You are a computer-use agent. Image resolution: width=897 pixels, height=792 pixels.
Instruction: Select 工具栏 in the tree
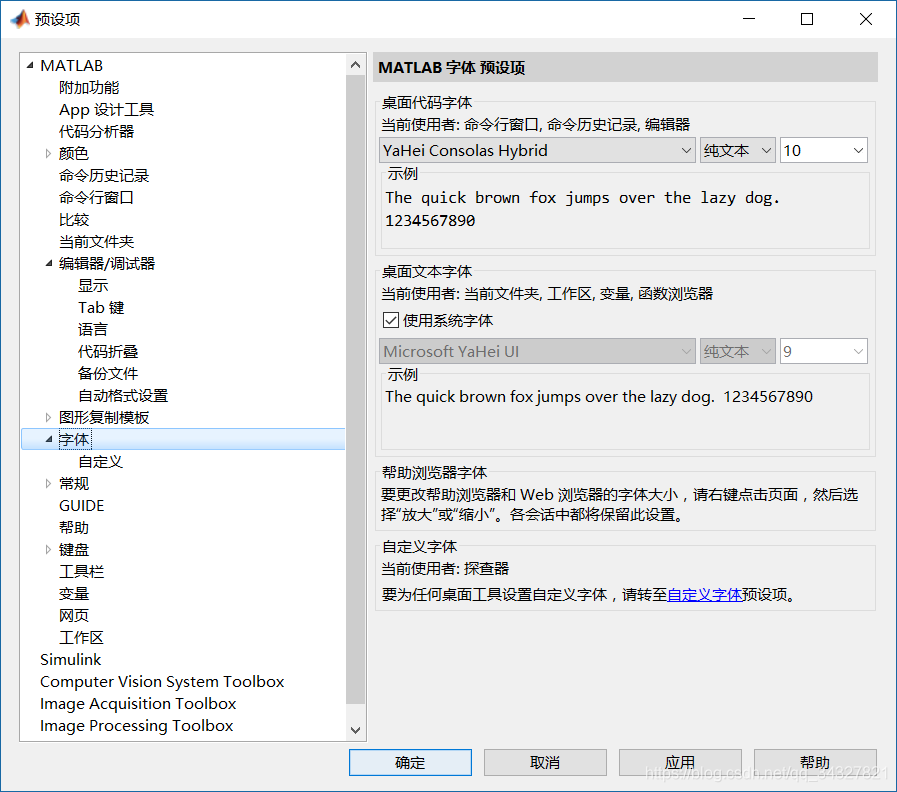[82, 571]
